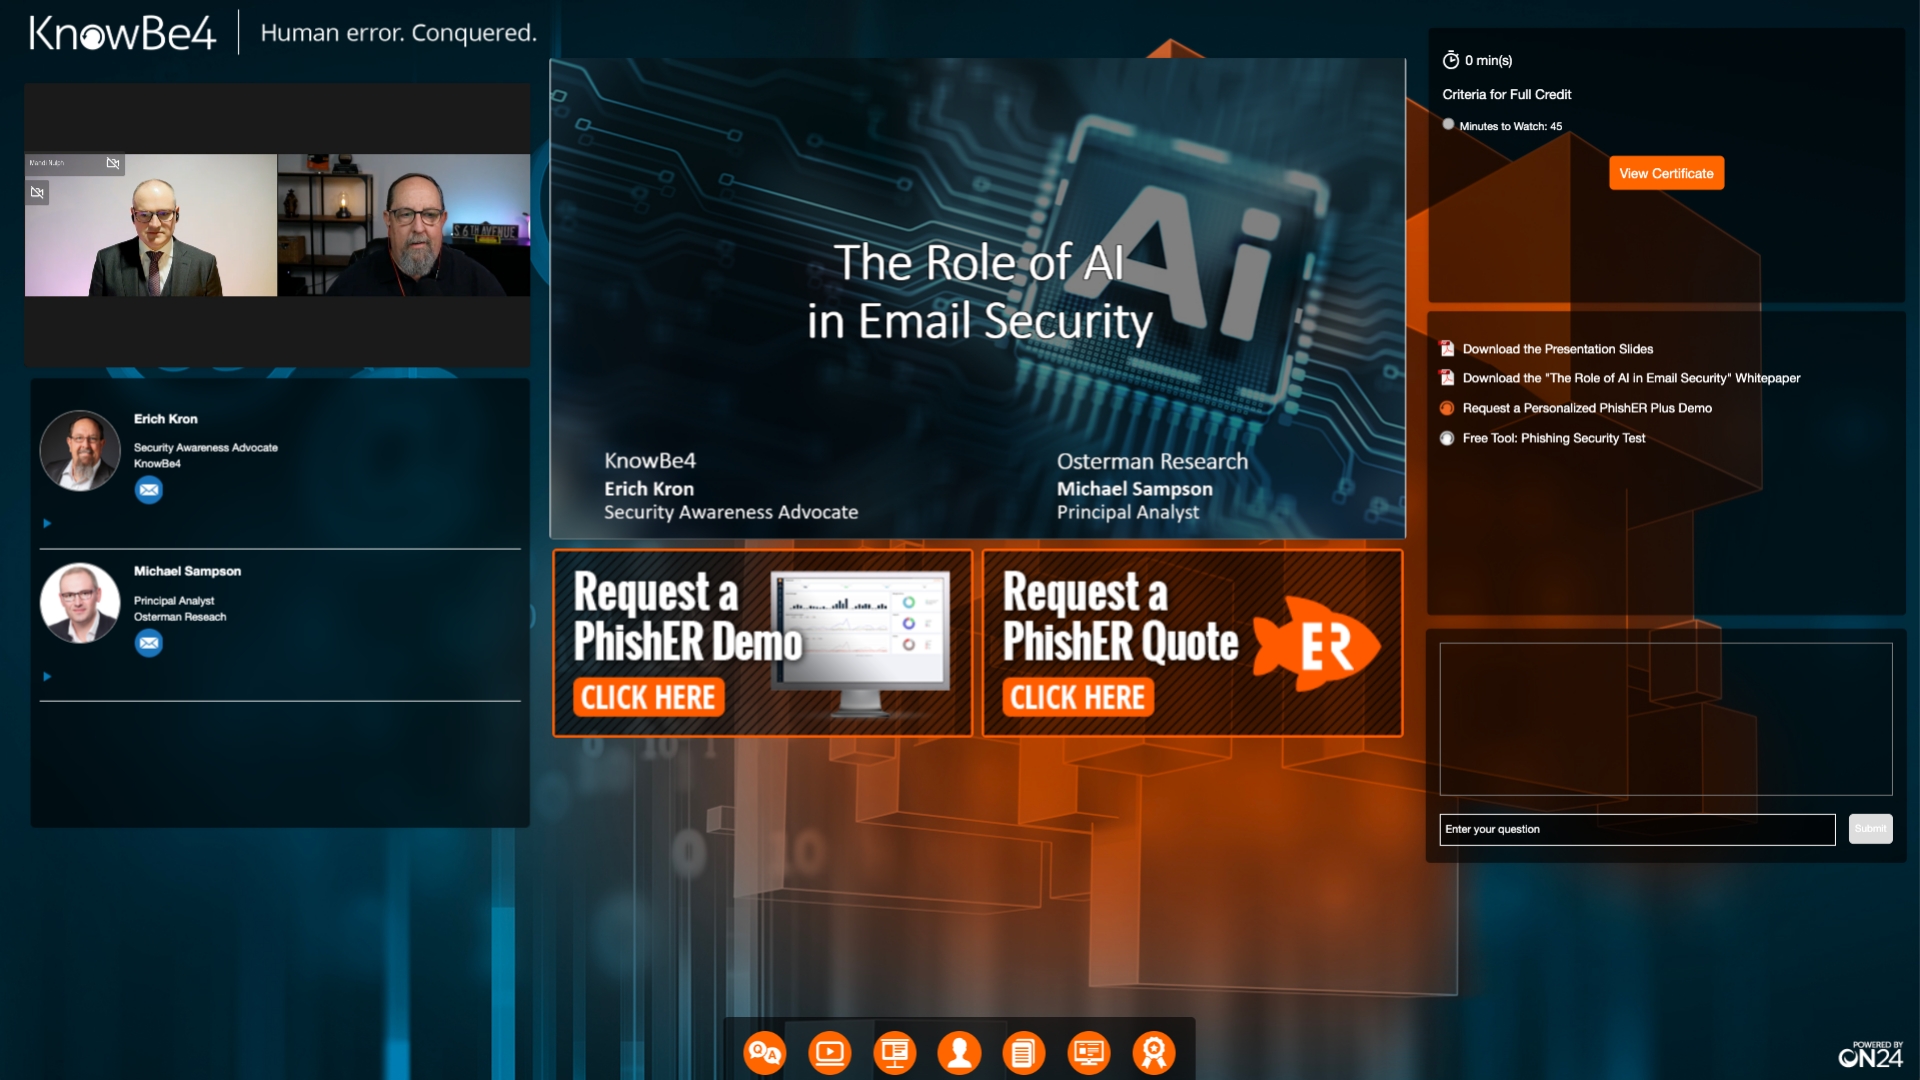This screenshot has width=1920, height=1080.
Task: Click the dashboard monitor image on Demo banner
Action: [x=861, y=642]
